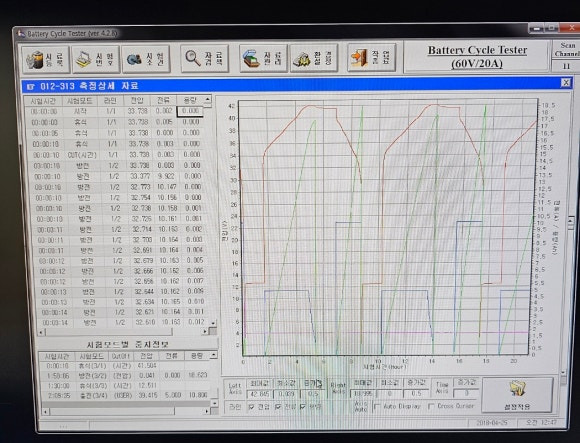580x443 pixels.
Task: Edit the Left Axis increment field
Action: pyautogui.click(x=313, y=394)
